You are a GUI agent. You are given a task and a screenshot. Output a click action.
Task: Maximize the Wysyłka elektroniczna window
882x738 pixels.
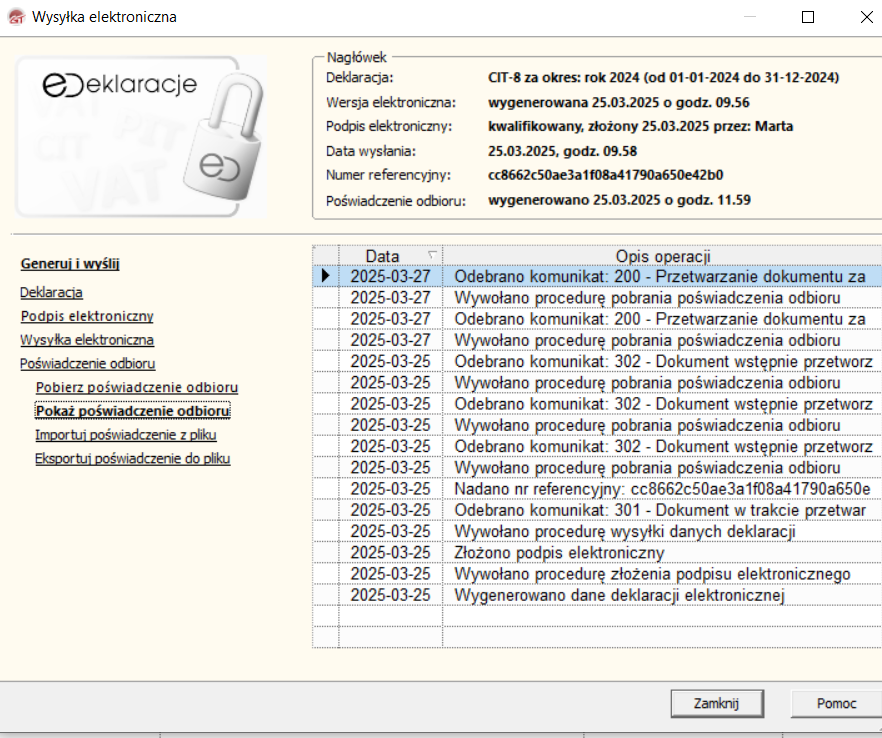tap(808, 17)
